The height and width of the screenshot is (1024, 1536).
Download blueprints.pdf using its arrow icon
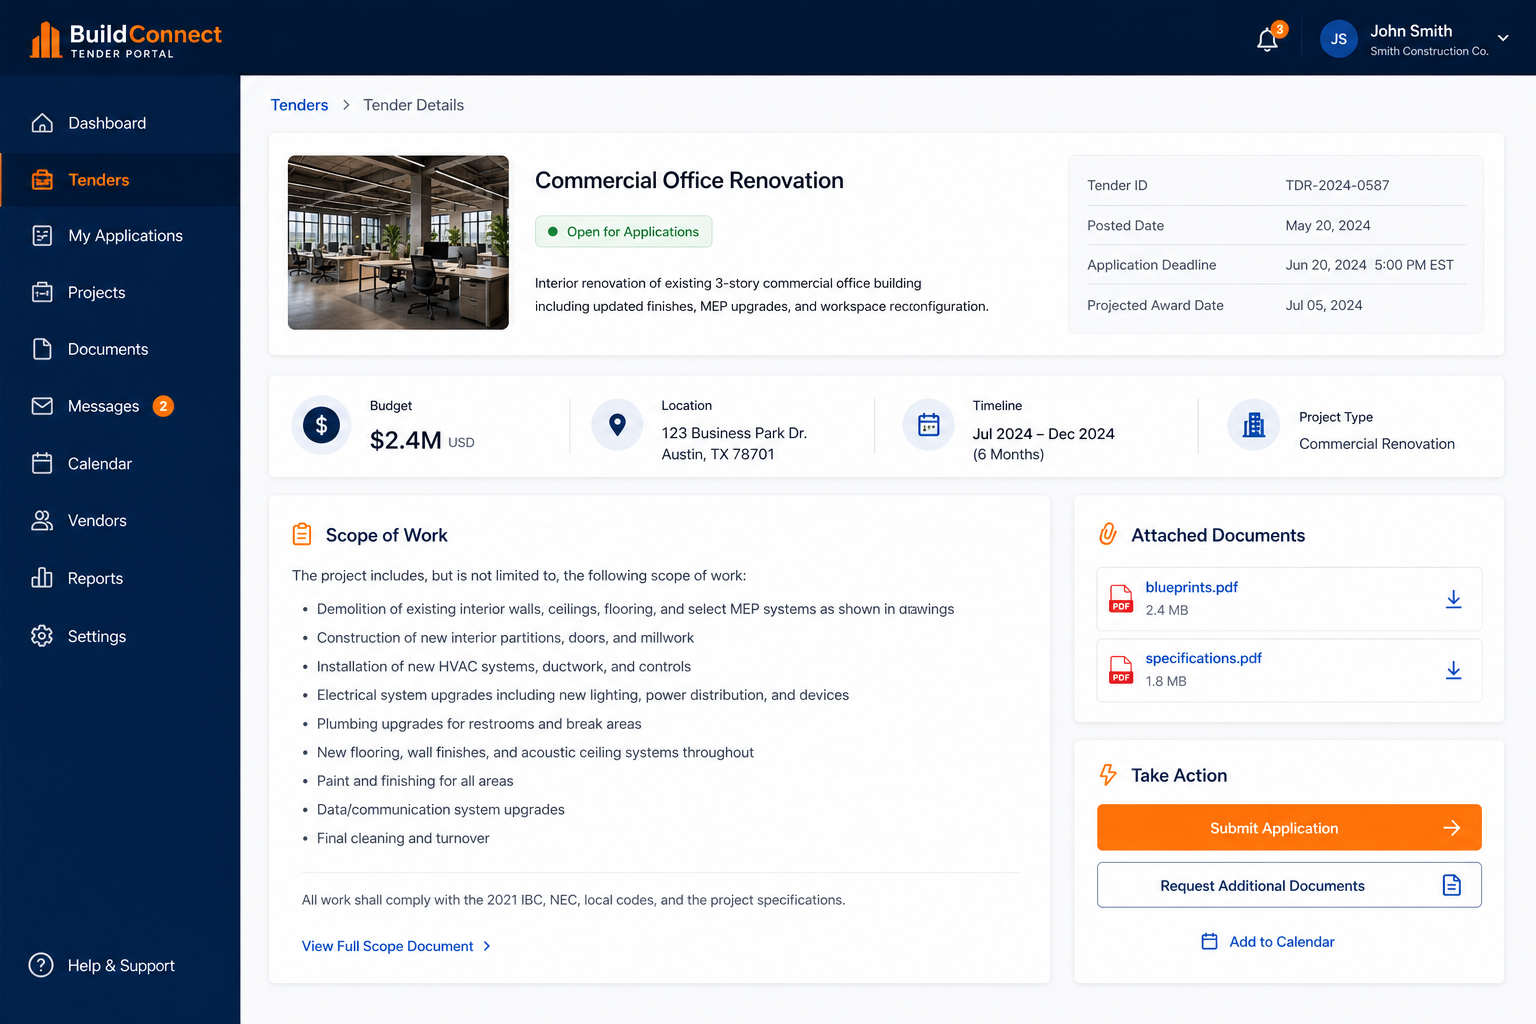tap(1453, 599)
